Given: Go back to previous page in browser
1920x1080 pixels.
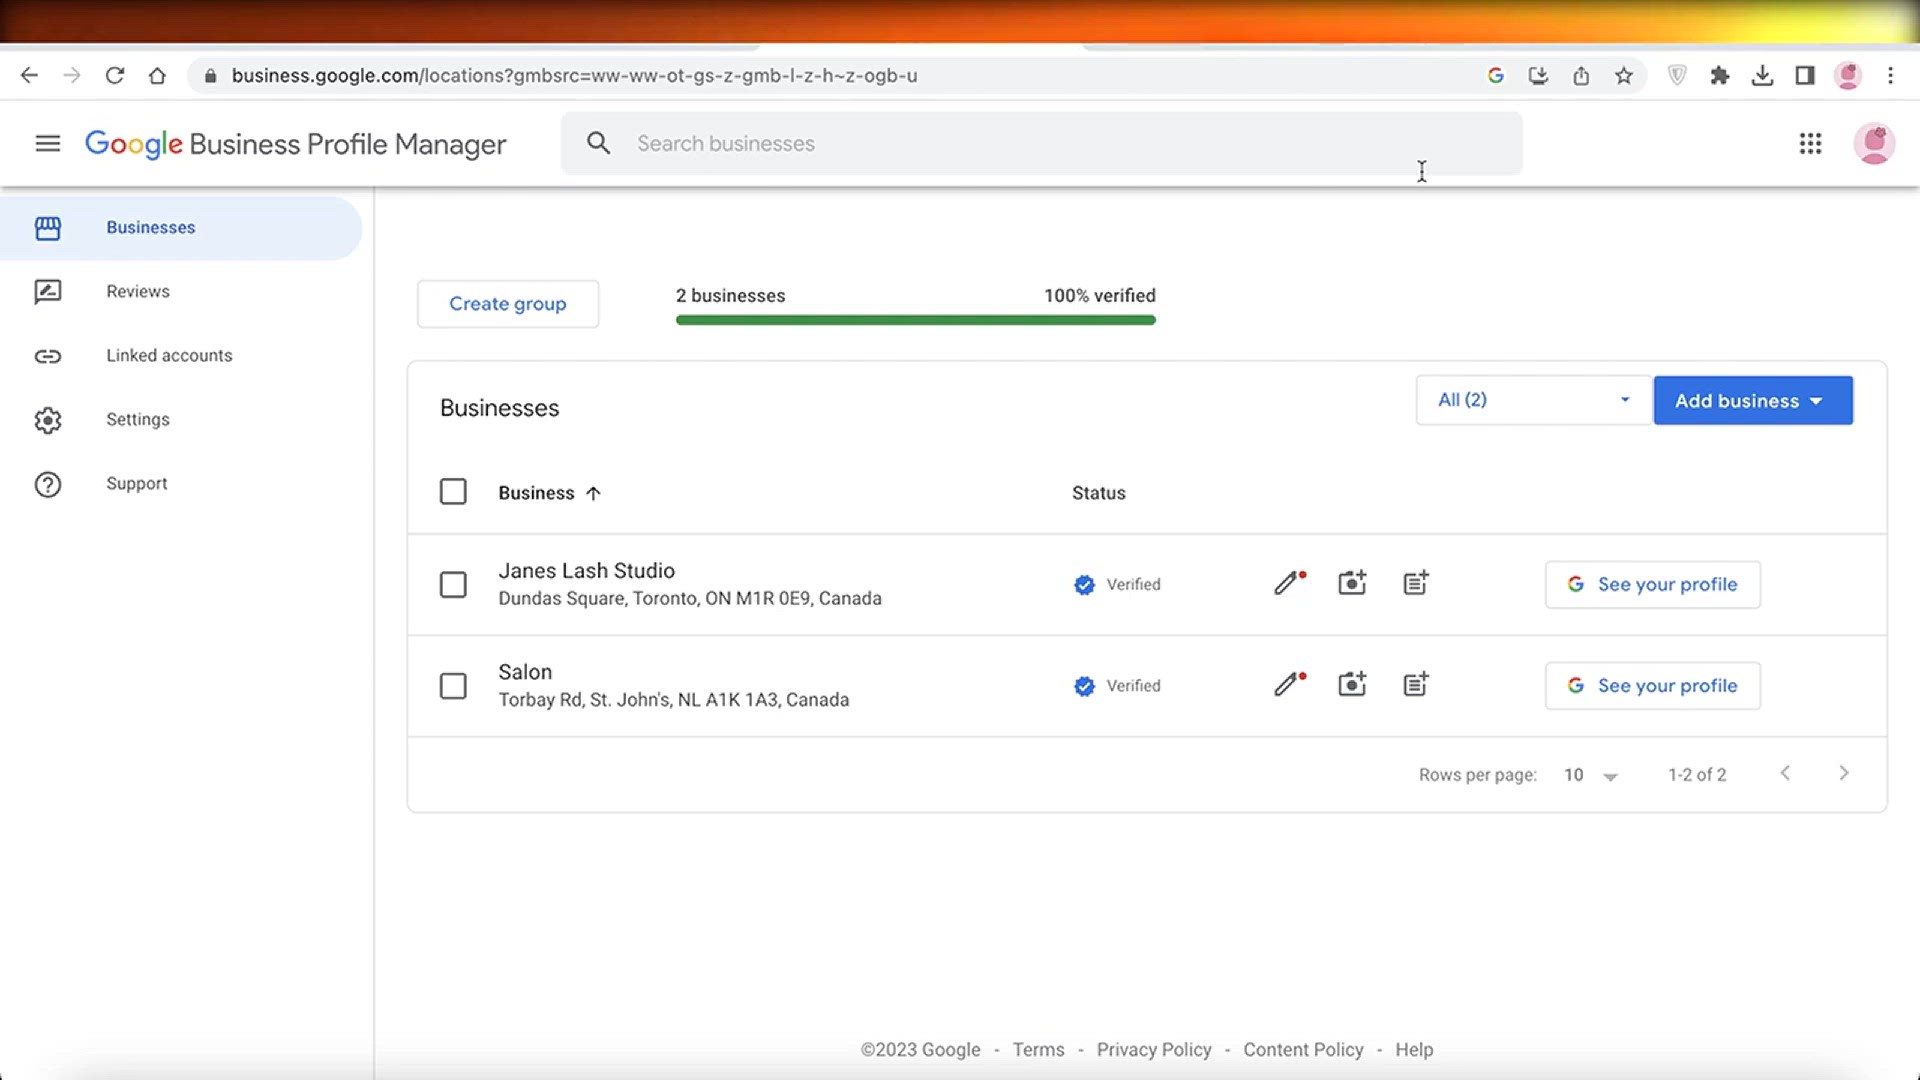Looking at the screenshot, I should [x=29, y=75].
